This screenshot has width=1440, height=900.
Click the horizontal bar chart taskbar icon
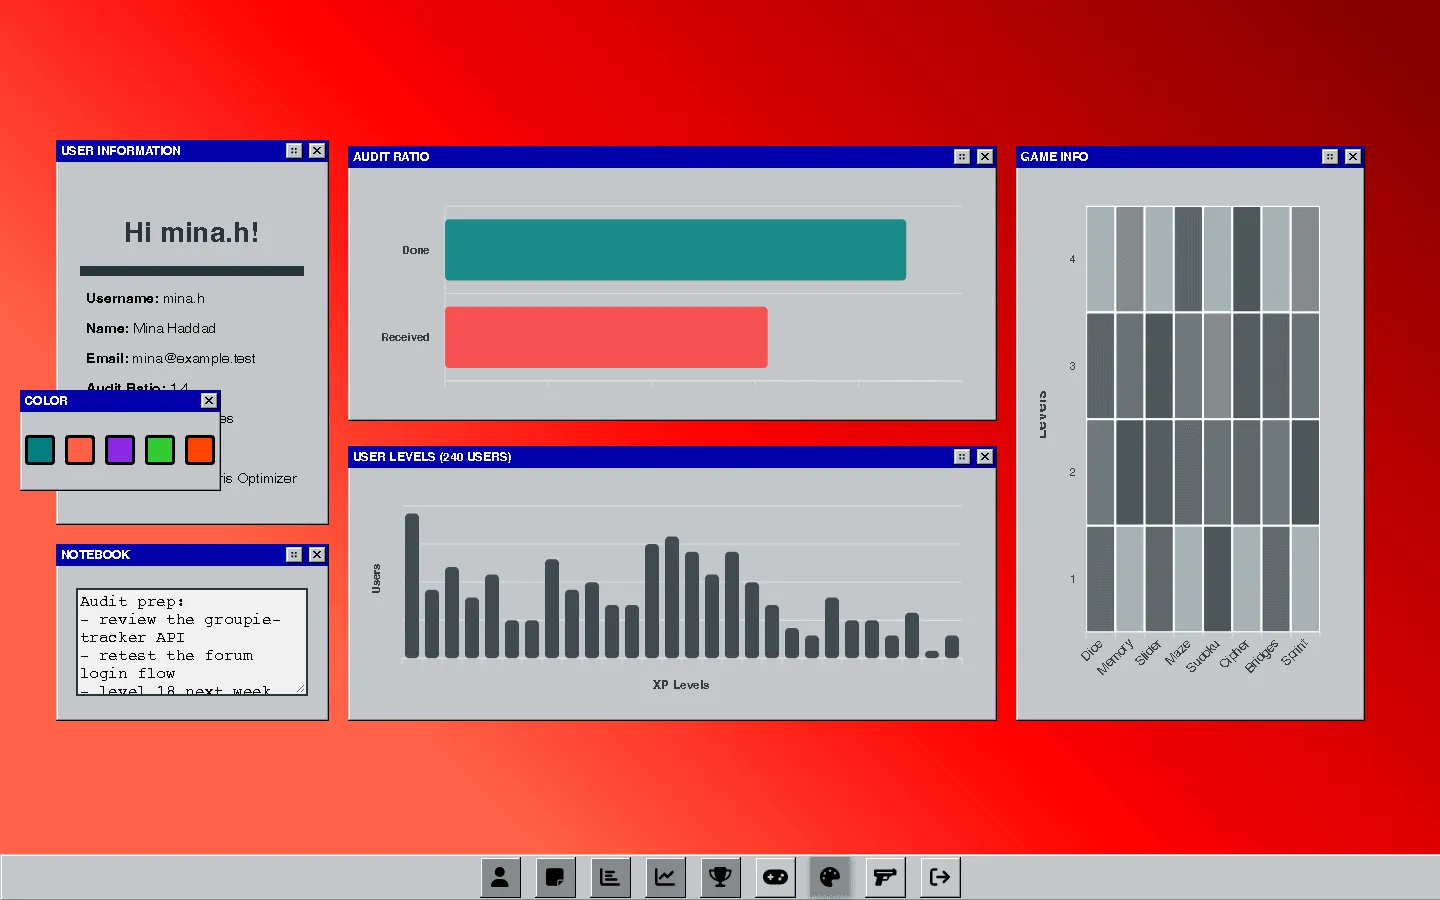(x=610, y=877)
